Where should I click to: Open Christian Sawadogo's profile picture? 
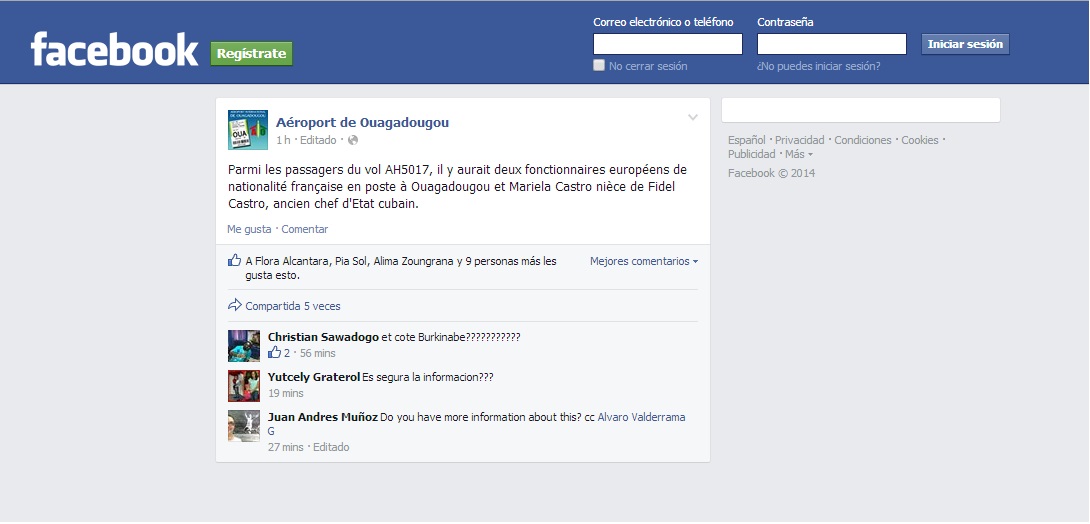pyautogui.click(x=244, y=346)
